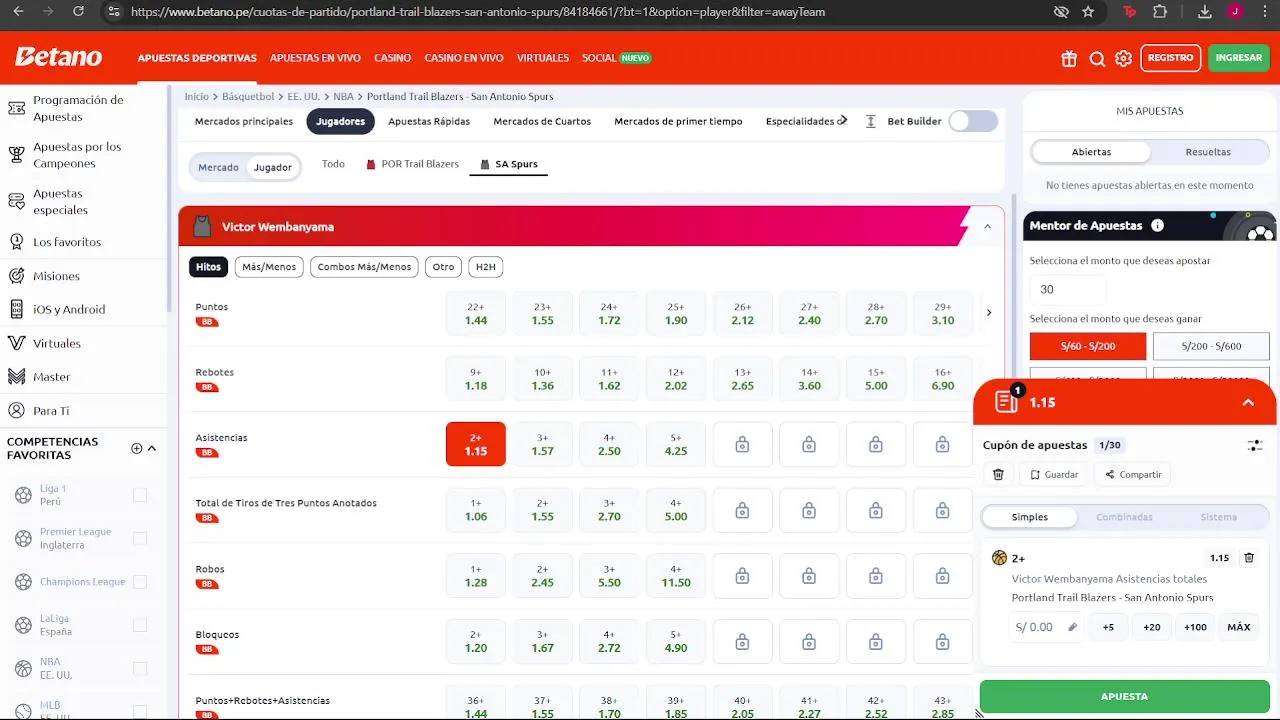This screenshot has height=720, width=1280.
Task: Click Guardar in the bet coupon
Action: [1054, 475]
